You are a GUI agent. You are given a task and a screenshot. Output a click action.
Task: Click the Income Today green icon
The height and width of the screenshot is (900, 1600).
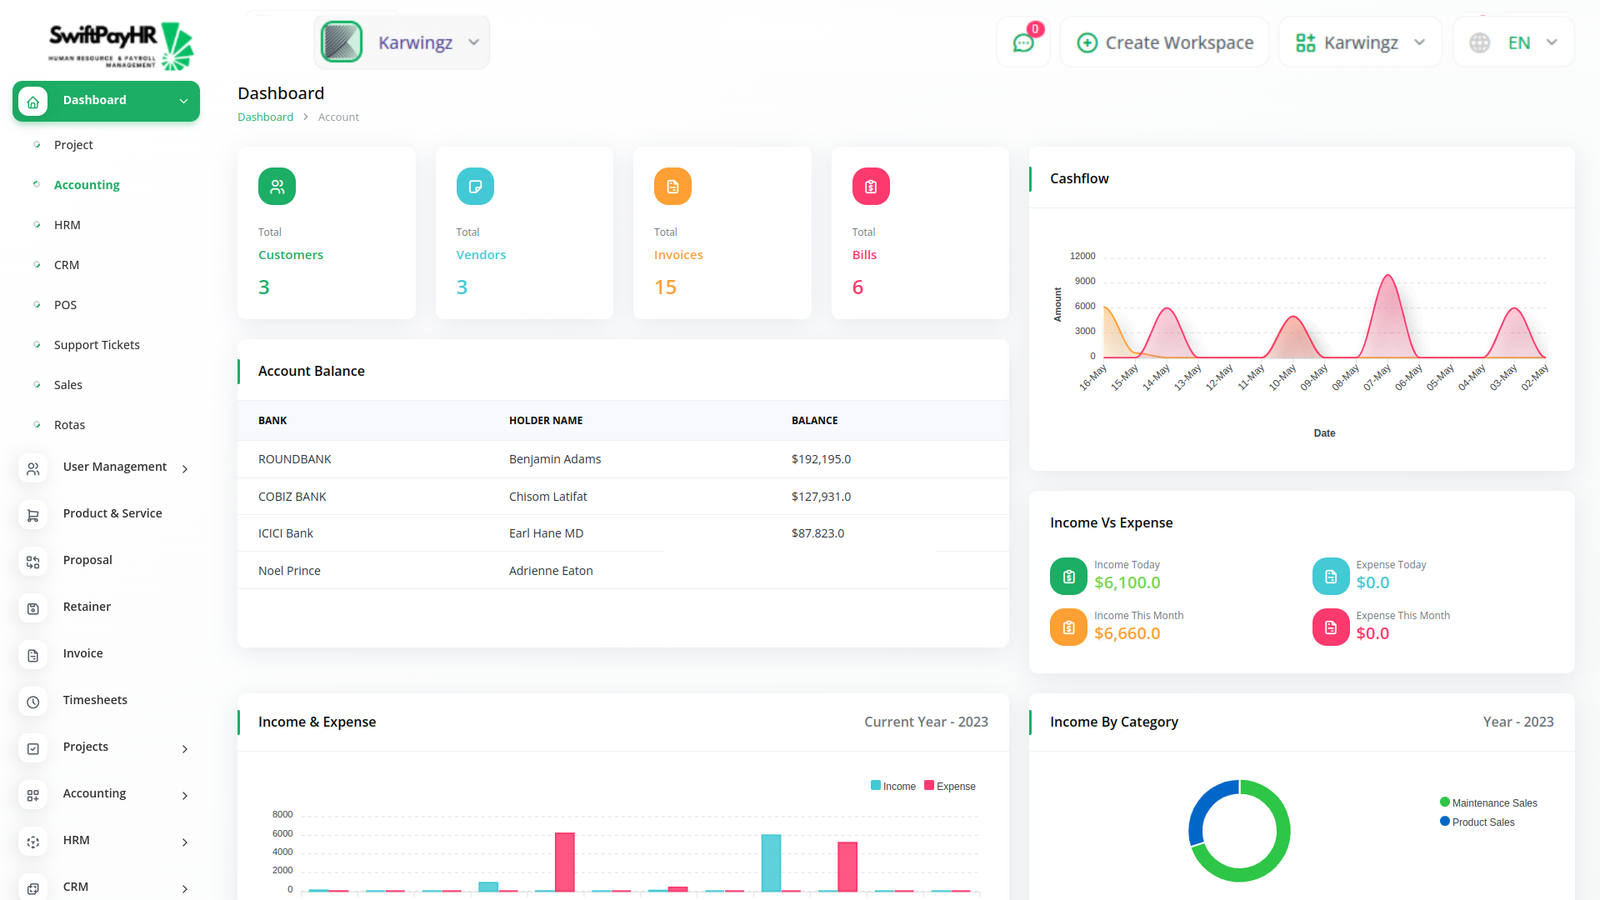point(1068,576)
